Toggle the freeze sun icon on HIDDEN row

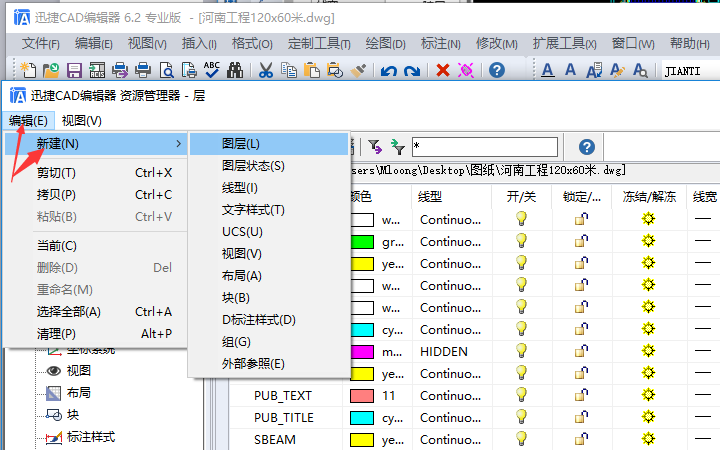pos(648,351)
